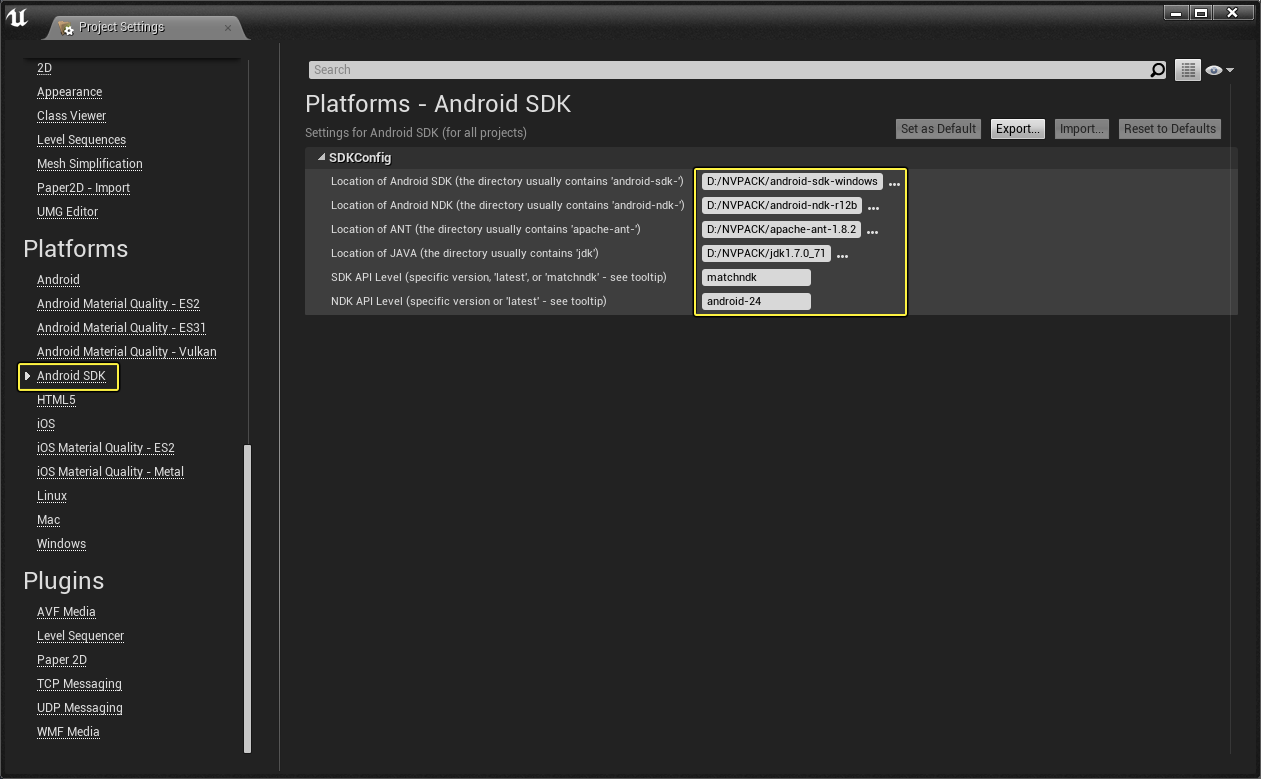Click the search magnifier icon

(1157, 70)
